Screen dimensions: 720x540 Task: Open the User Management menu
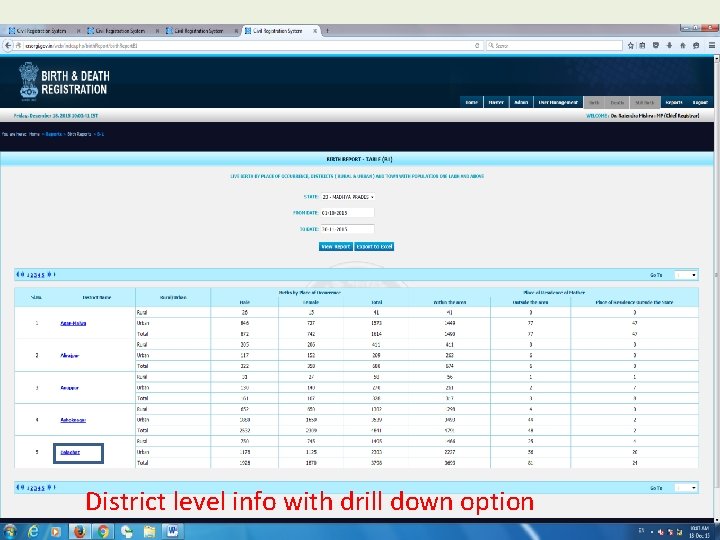[x=558, y=102]
